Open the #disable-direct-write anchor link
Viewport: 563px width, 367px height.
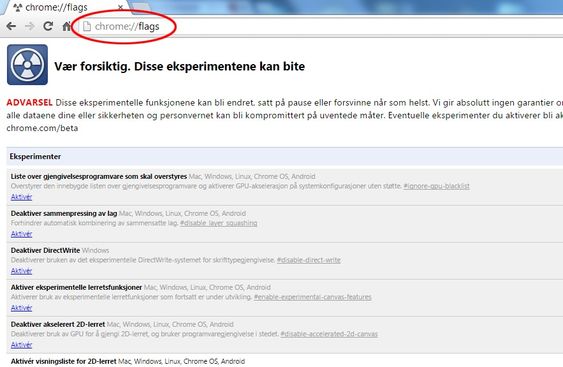pyautogui.click(x=308, y=260)
